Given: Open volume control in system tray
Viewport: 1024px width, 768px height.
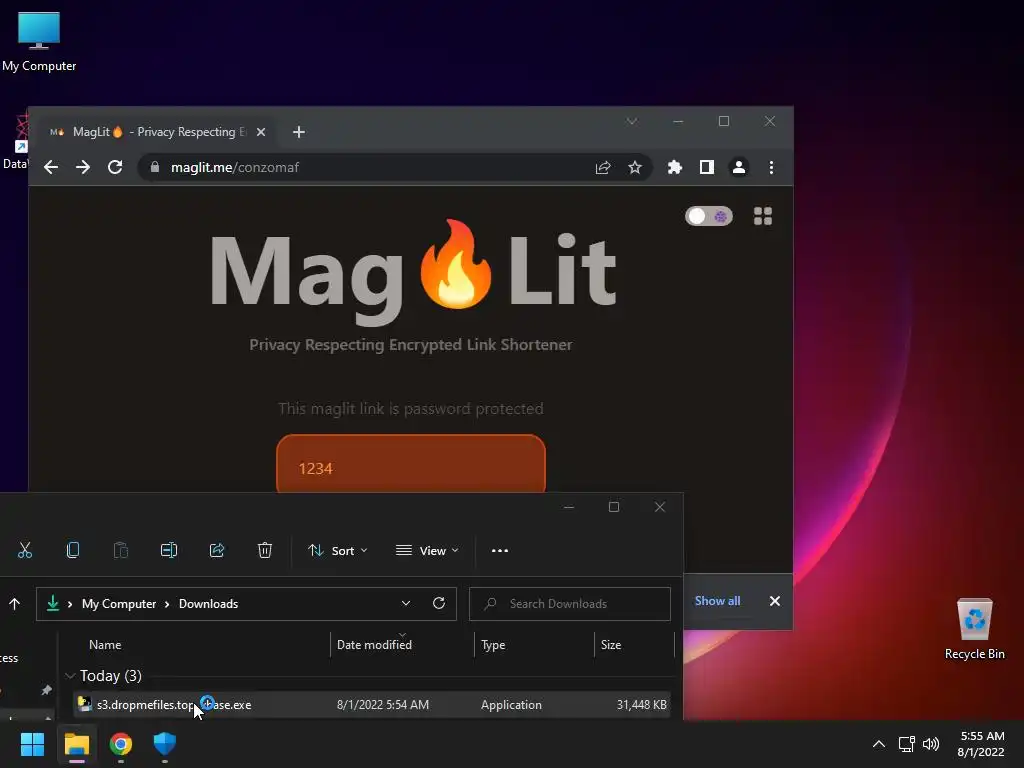Looking at the screenshot, I should [931, 744].
